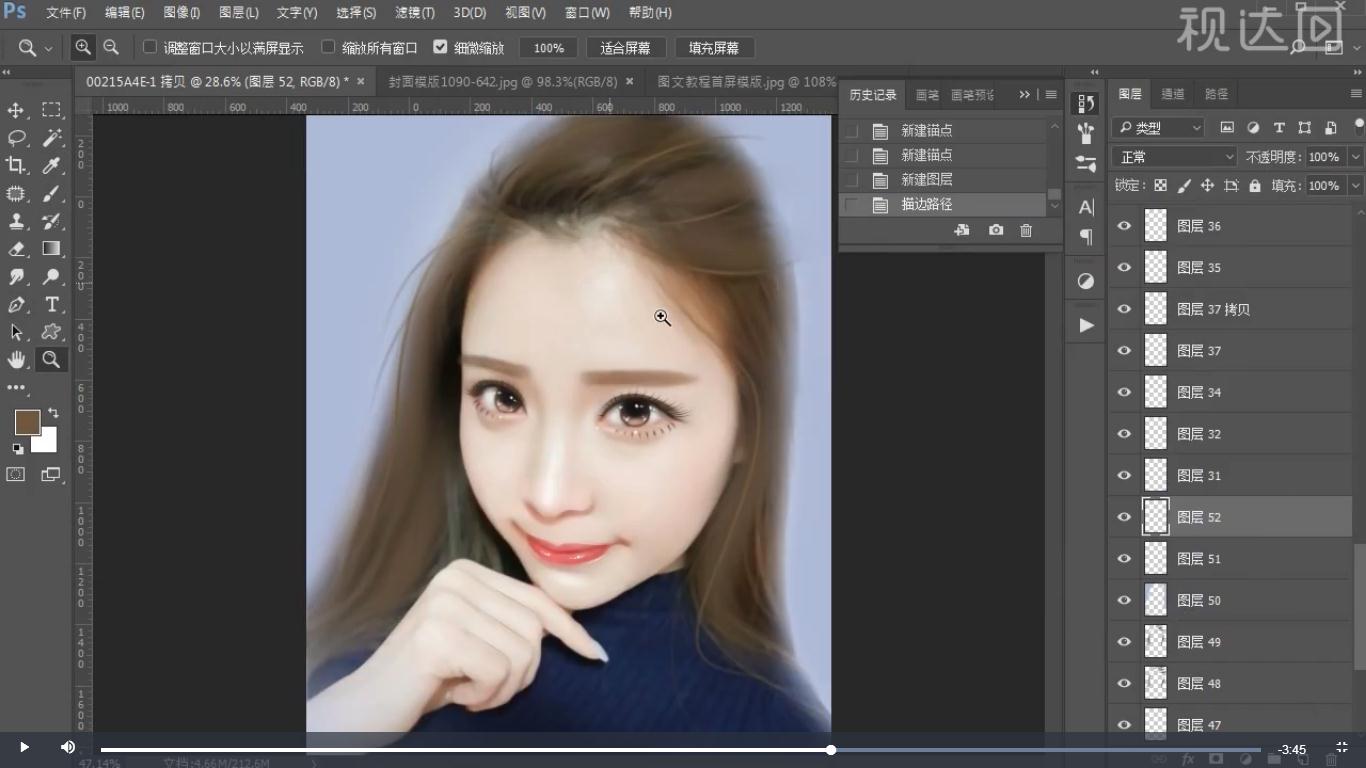This screenshot has height=768, width=1366.
Task: Select the Magic Wand tool
Action: click(51, 138)
